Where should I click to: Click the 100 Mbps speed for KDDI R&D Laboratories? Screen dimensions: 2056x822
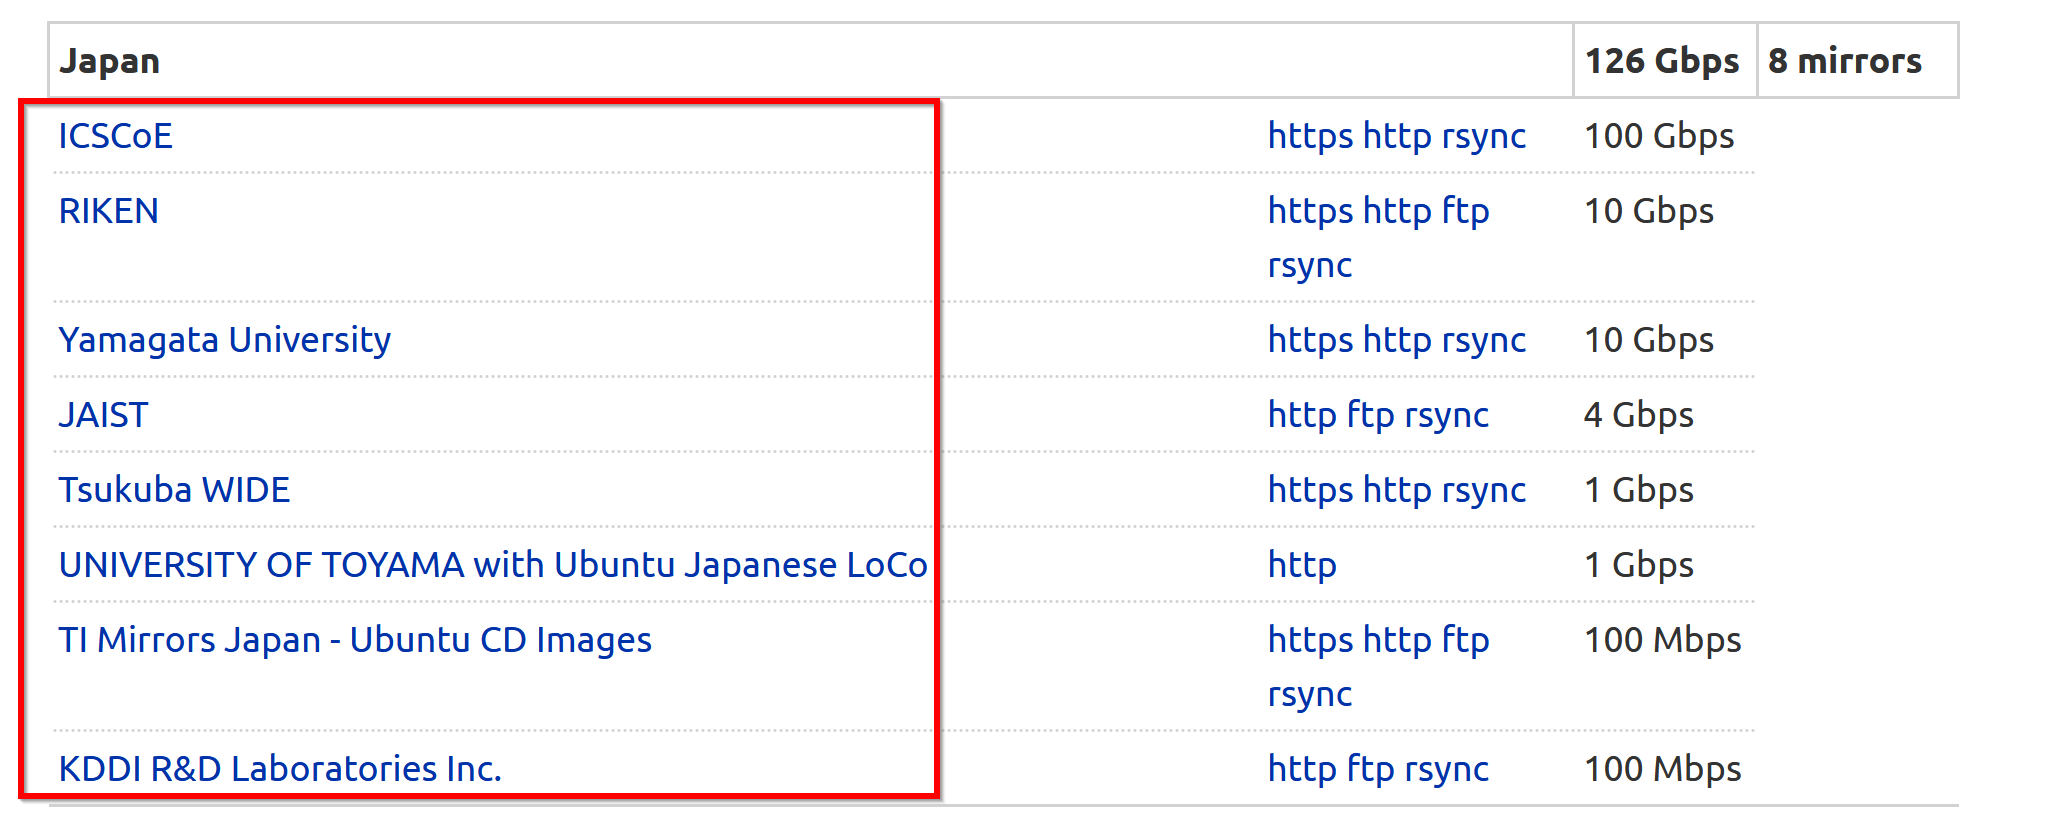(x=1663, y=769)
